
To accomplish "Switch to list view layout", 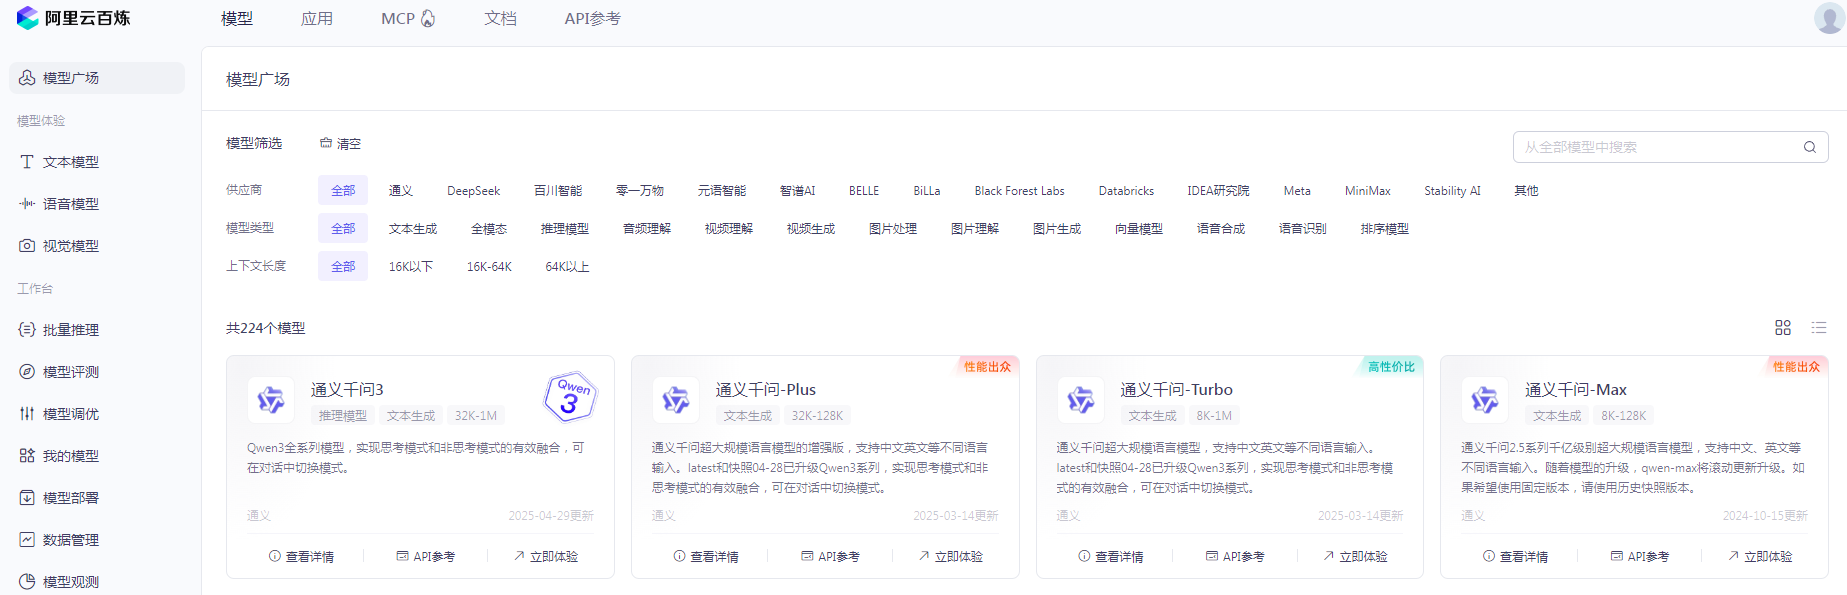I will click(1818, 328).
